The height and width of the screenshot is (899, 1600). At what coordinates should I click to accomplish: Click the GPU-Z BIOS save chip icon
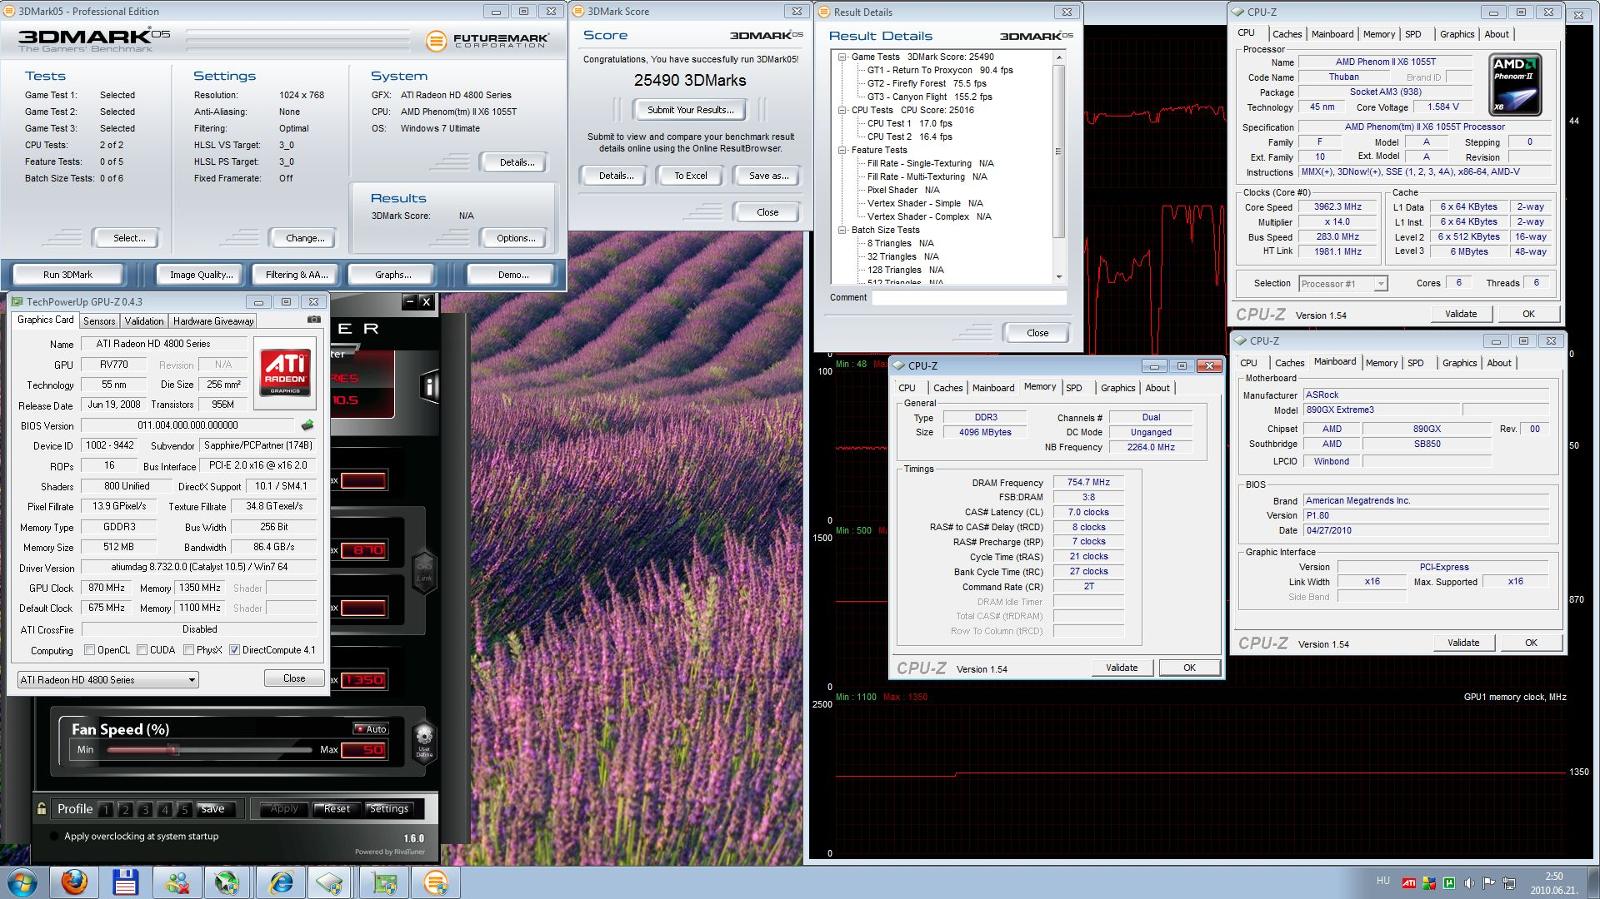click(x=307, y=425)
